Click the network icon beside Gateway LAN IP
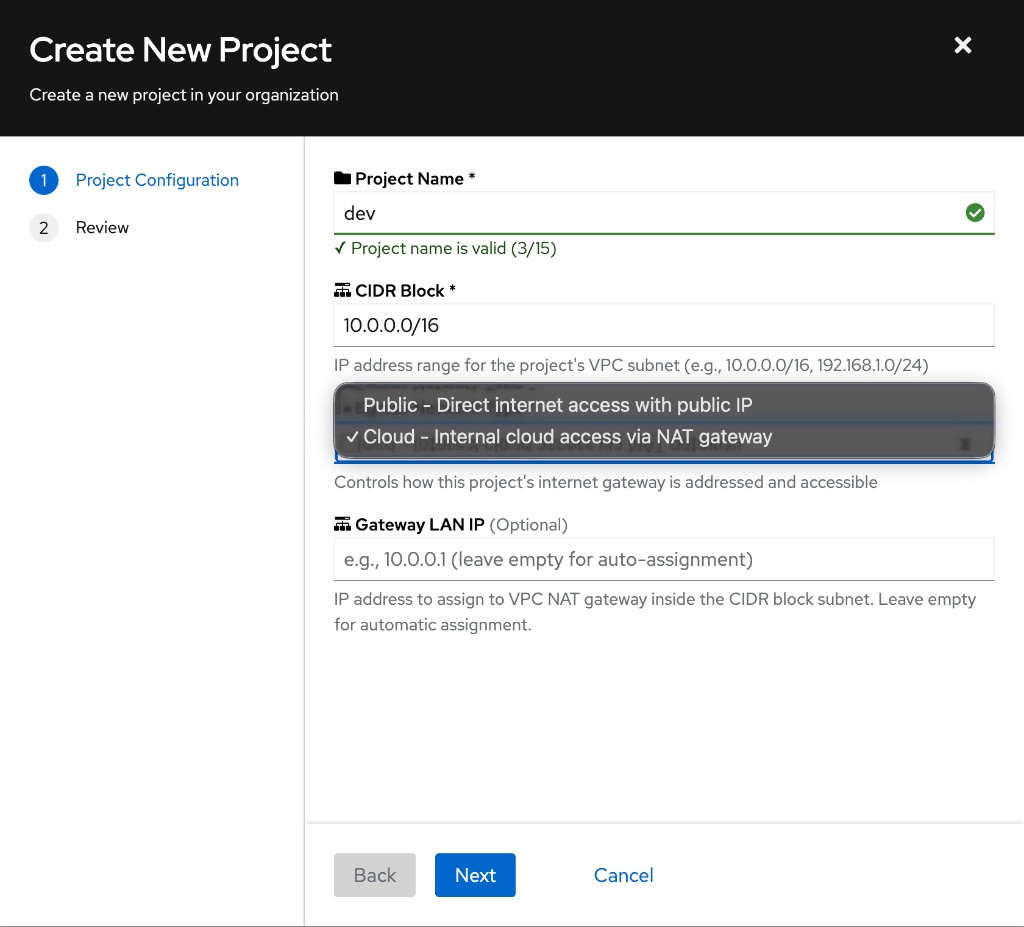 point(341,523)
